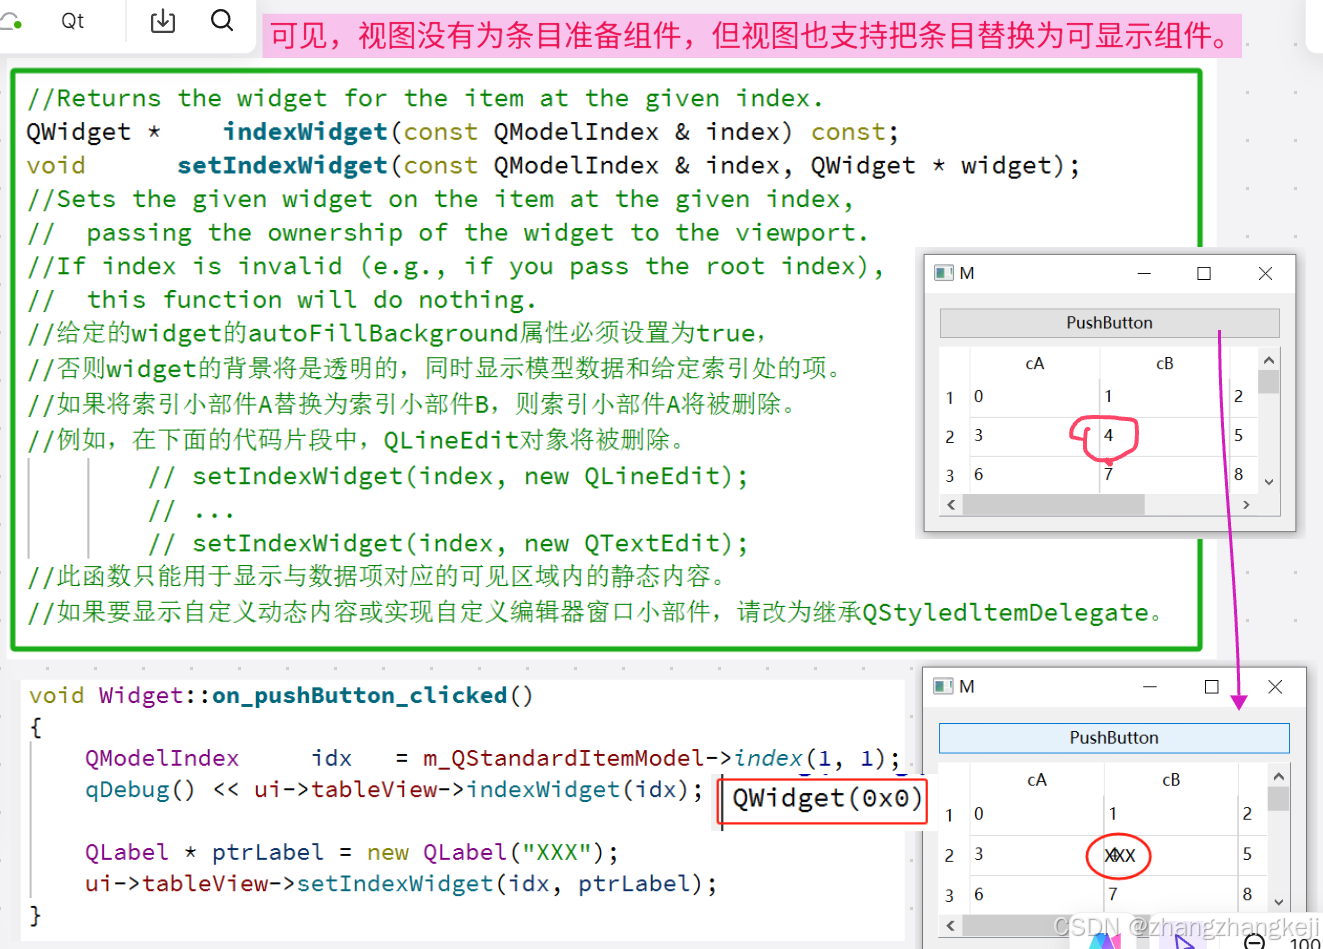Select row header 2 in upper M window

point(951,437)
